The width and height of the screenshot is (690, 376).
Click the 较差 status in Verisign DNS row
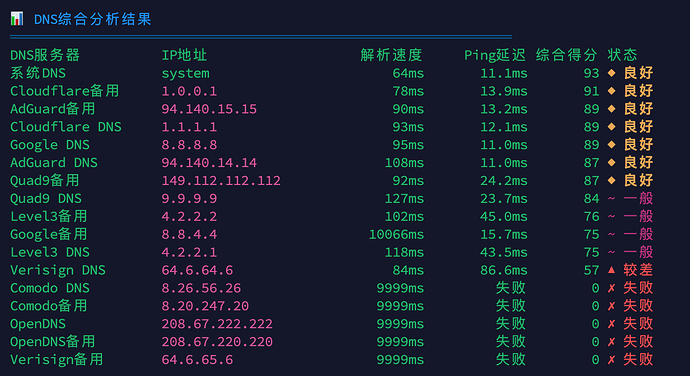[638, 270]
